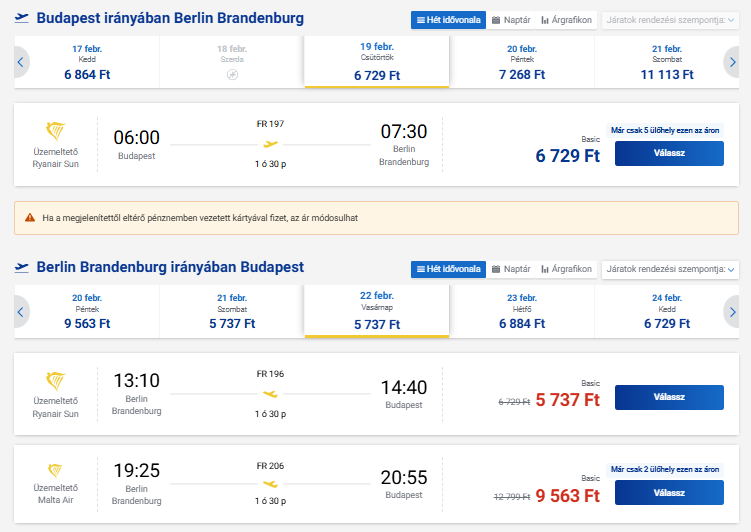Screen dimensions: 751x532
Task: Click right arrow in return date carousel
Action: pos(731,312)
